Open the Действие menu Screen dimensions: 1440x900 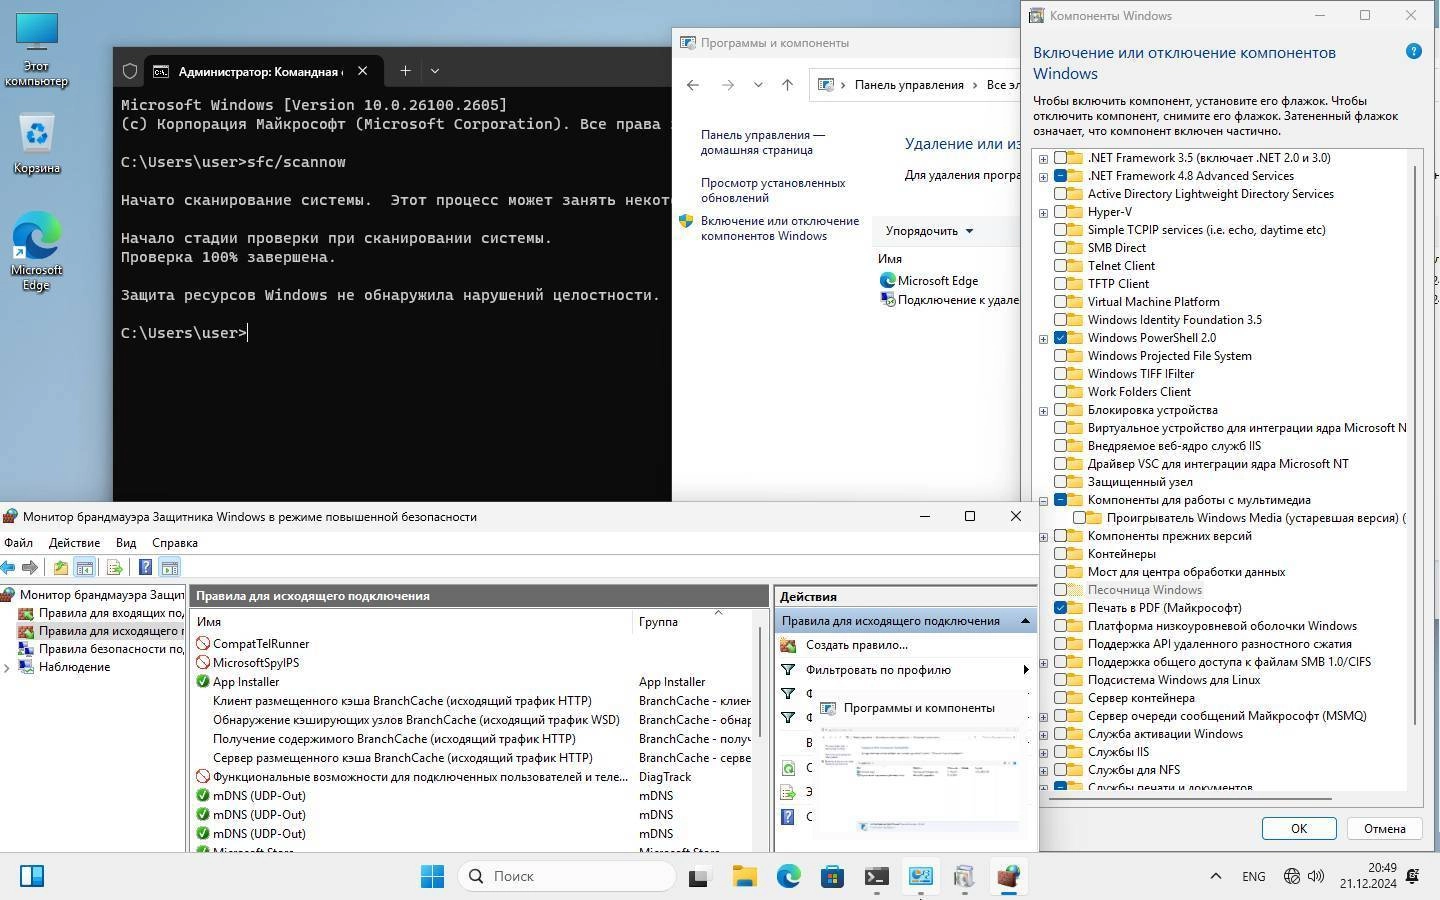click(74, 543)
